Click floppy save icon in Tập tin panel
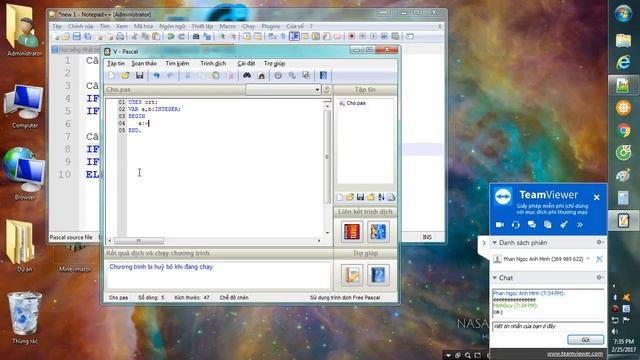The image size is (640, 360). pyautogui.click(x=360, y=197)
